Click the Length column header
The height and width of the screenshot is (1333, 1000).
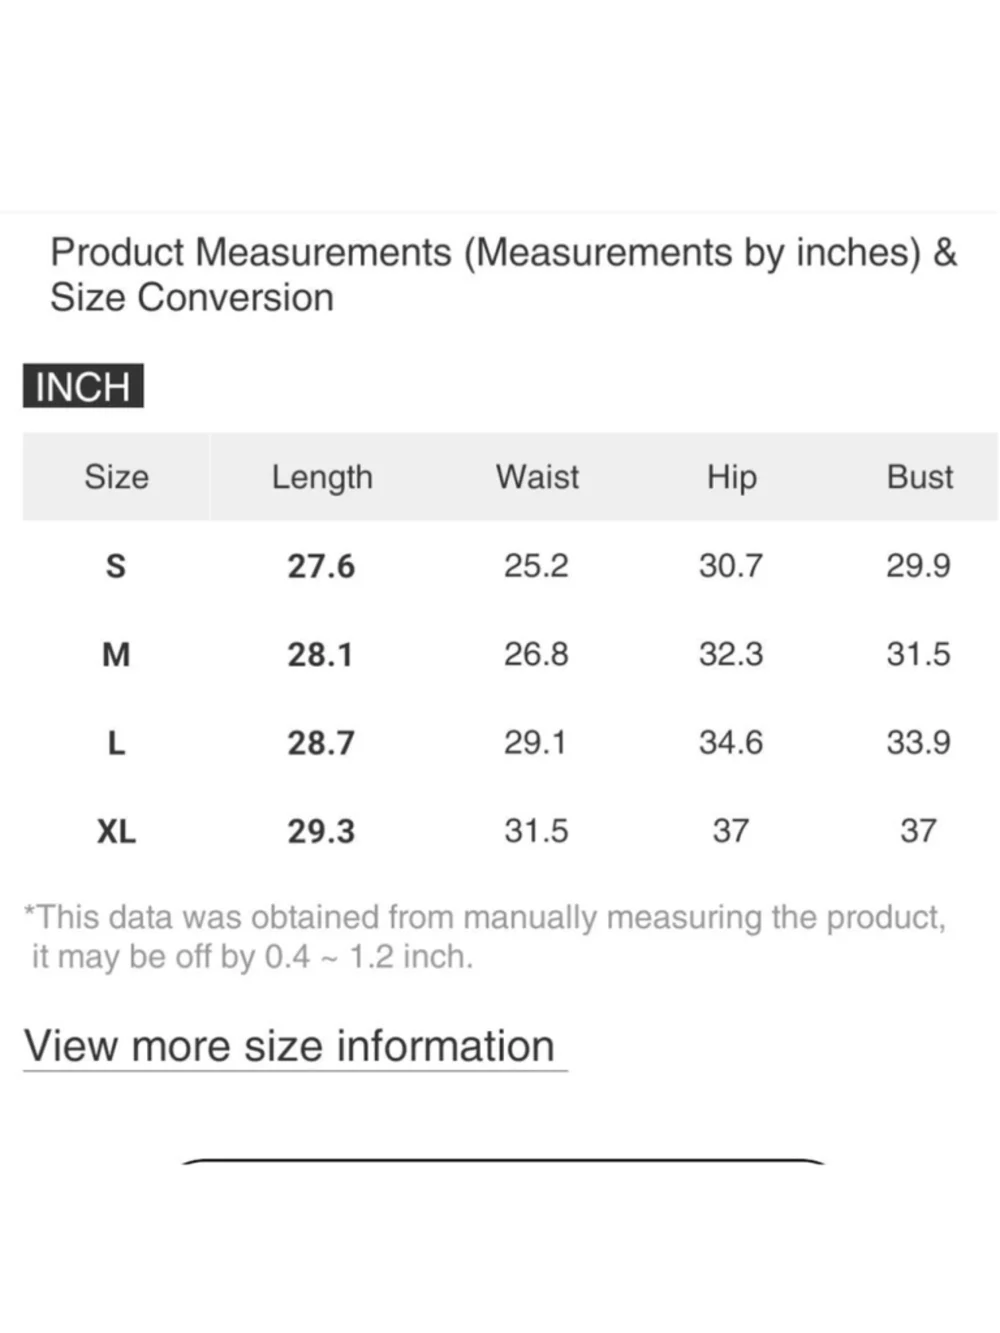tap(322, 477)
